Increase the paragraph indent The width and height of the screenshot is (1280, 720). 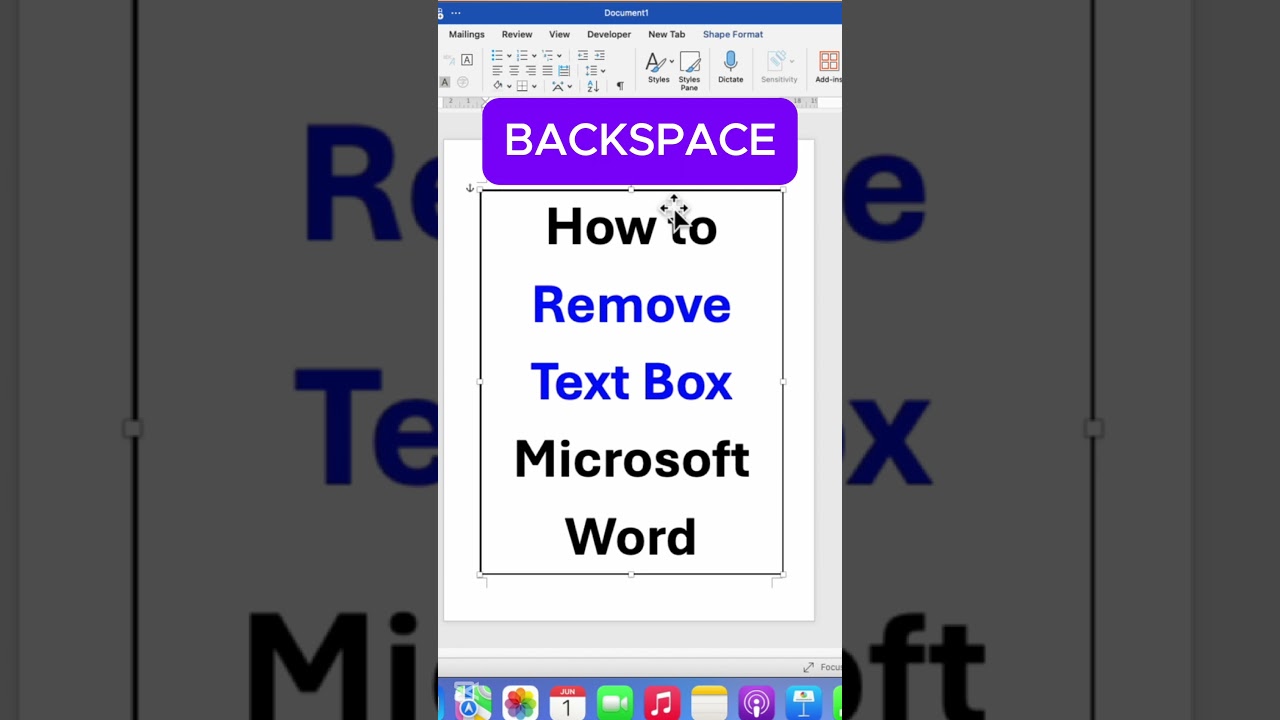tap(599, 55)
